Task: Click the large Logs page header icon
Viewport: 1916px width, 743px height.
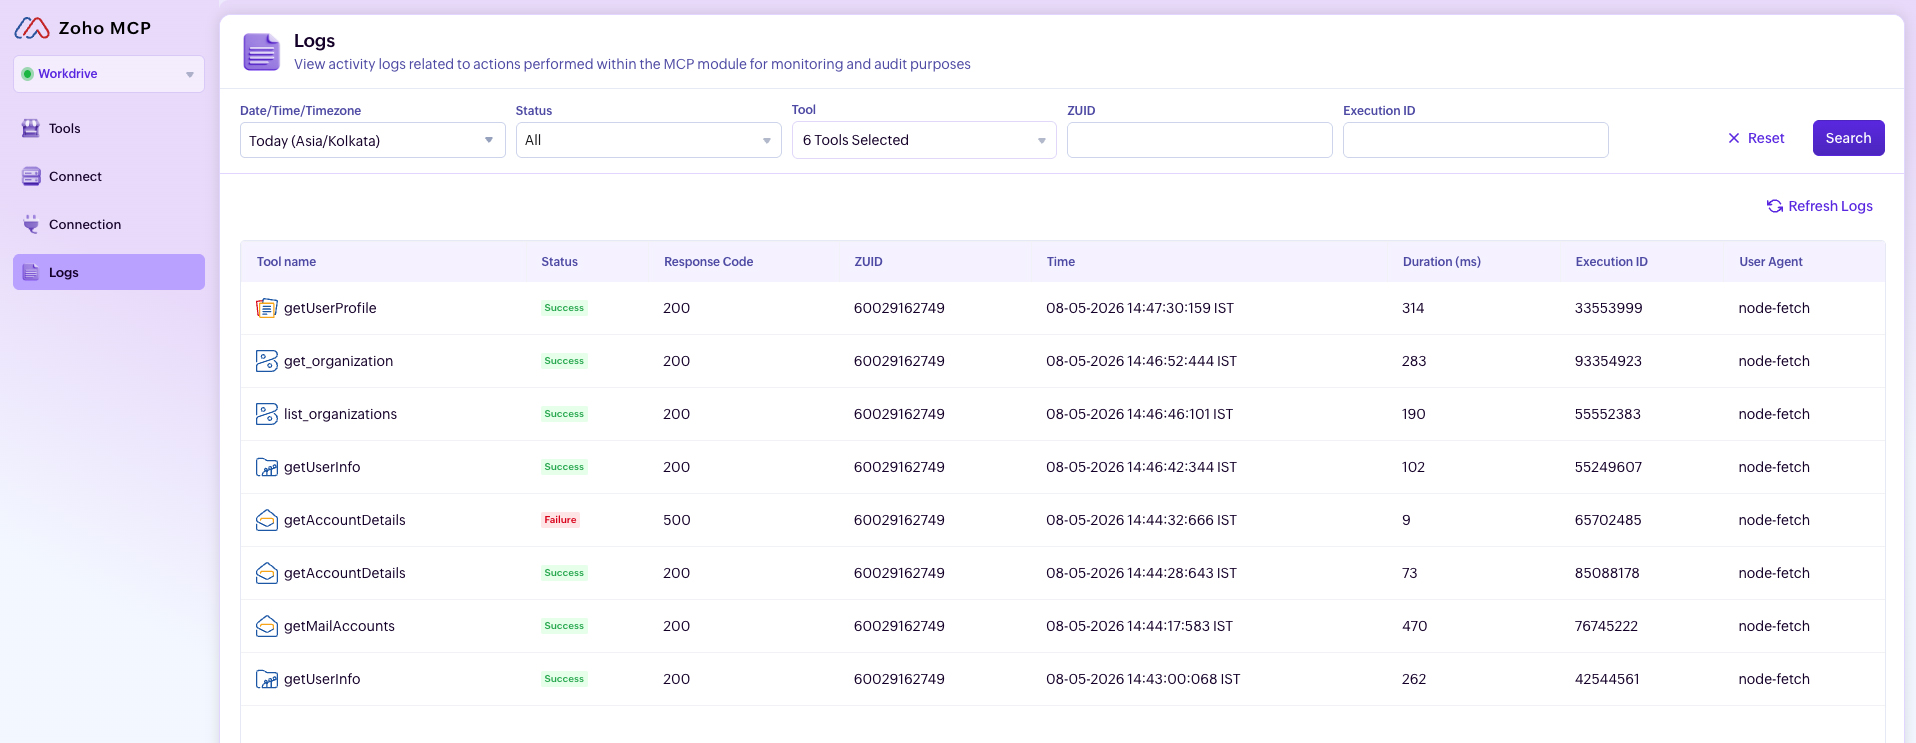Action: (262, 52)
